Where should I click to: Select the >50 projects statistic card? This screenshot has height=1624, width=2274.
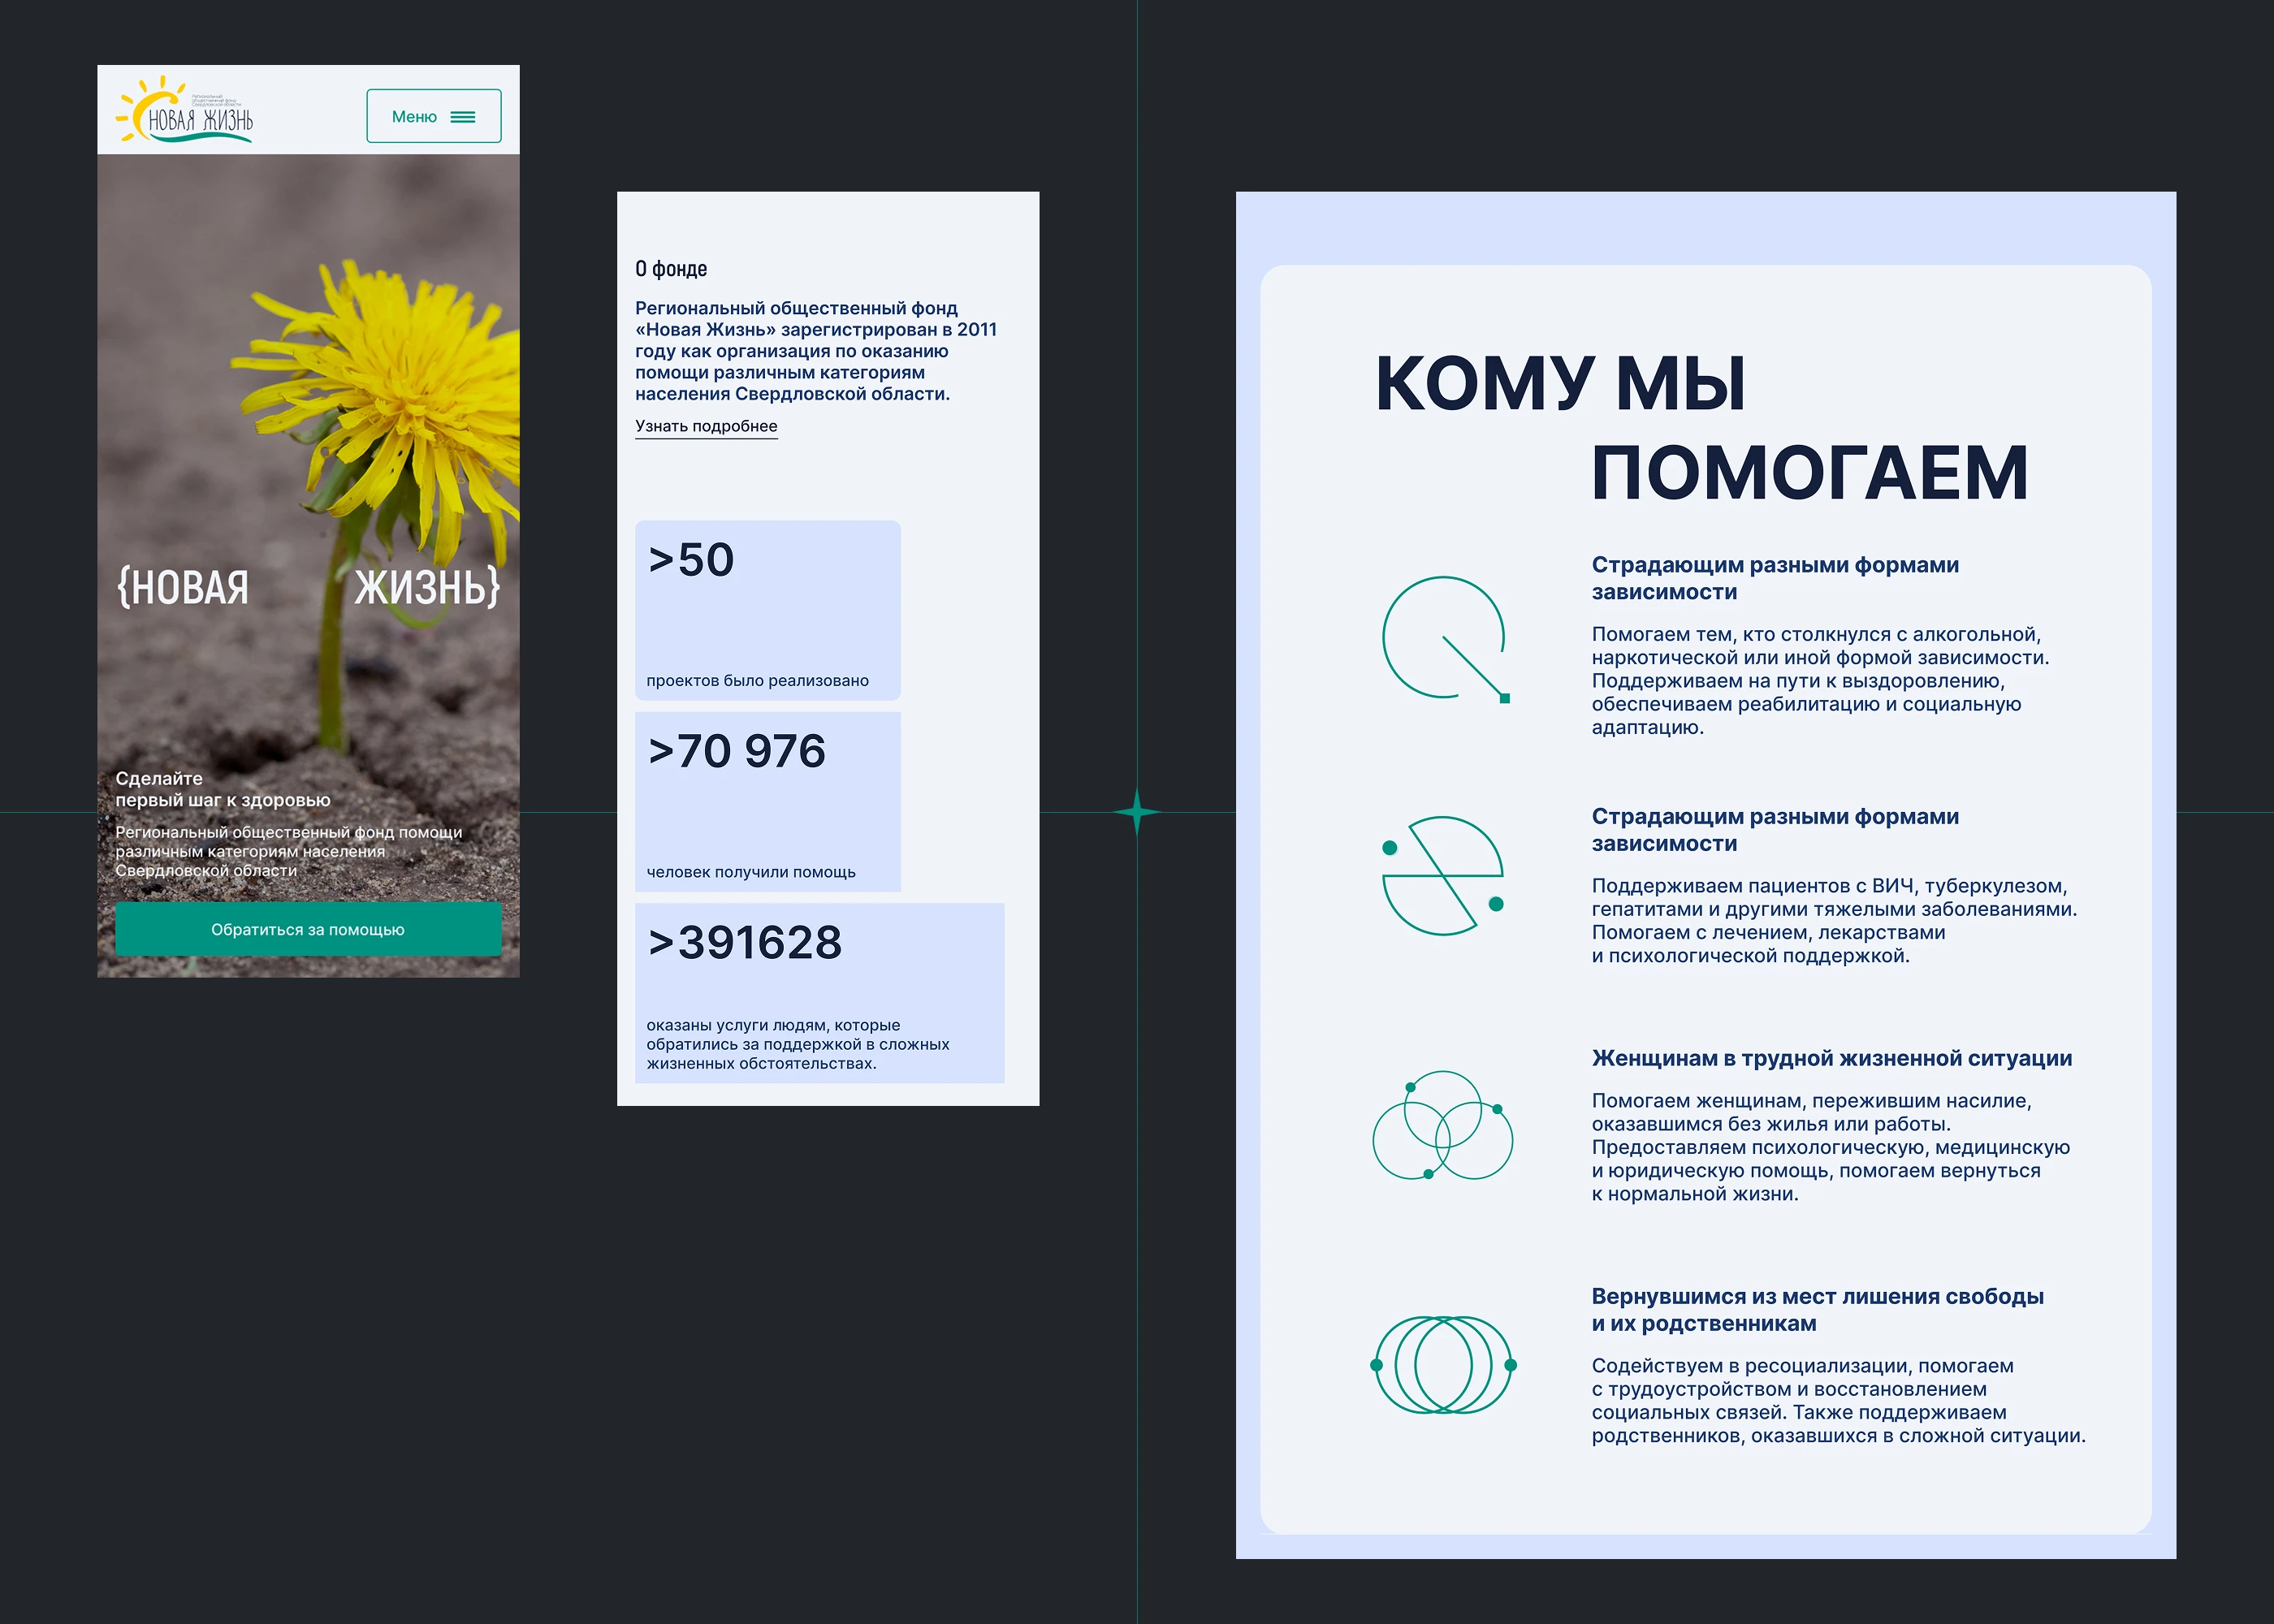point(767,610)
